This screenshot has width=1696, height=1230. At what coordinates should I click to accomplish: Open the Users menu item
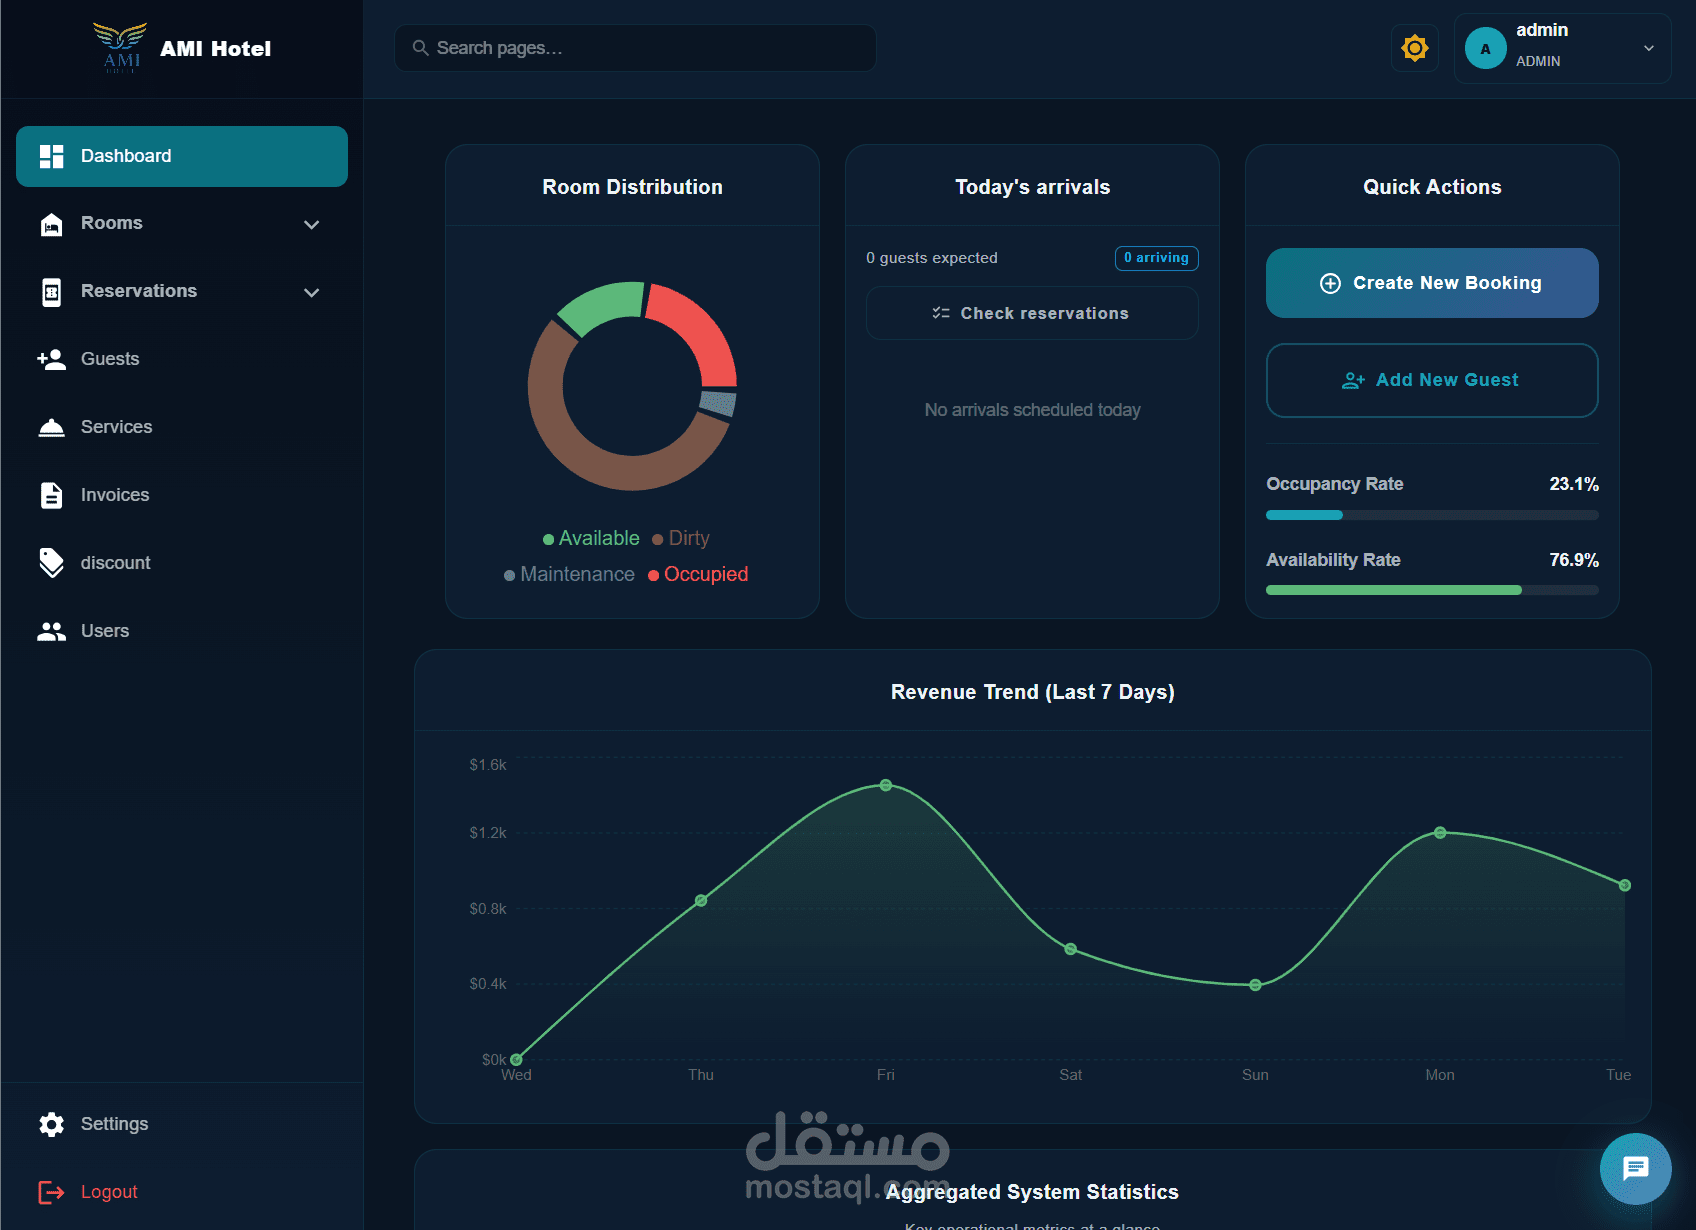coord(182,631)
